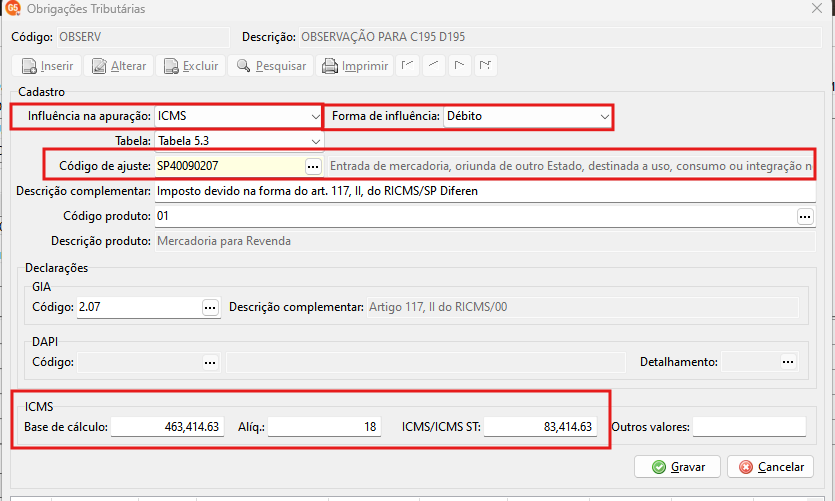
Task: Click the Alíq. value field
Action: tap(324, 426)
